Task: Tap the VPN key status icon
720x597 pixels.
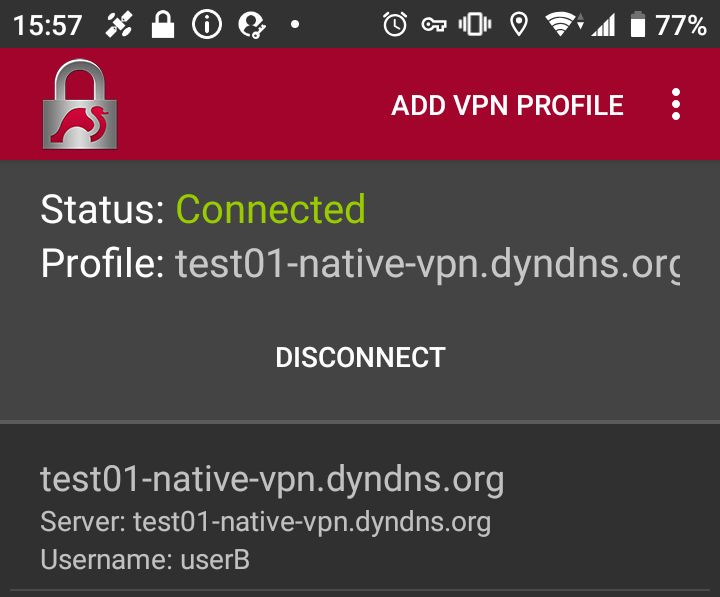Action: pos(433,25)
